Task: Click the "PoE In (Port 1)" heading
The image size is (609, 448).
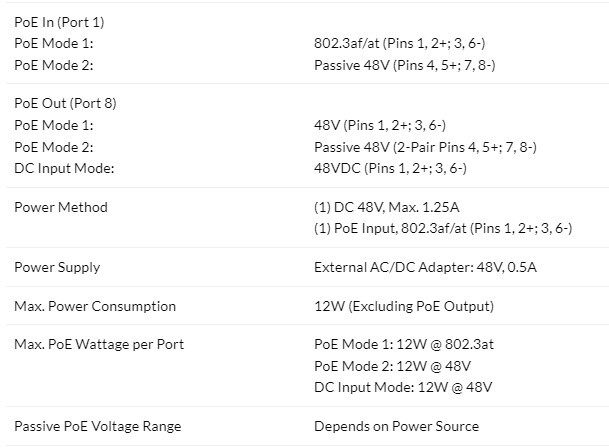Action: [59, 22]
